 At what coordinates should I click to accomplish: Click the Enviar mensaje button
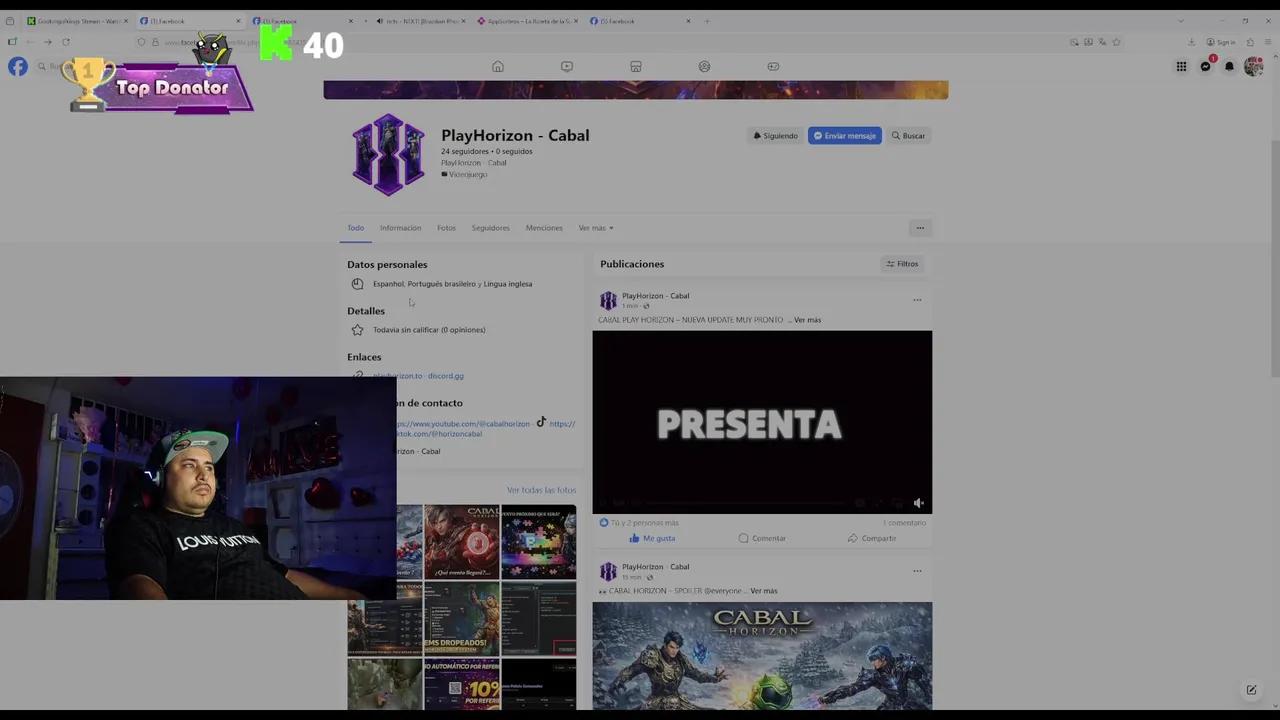[x=844, y=135]
